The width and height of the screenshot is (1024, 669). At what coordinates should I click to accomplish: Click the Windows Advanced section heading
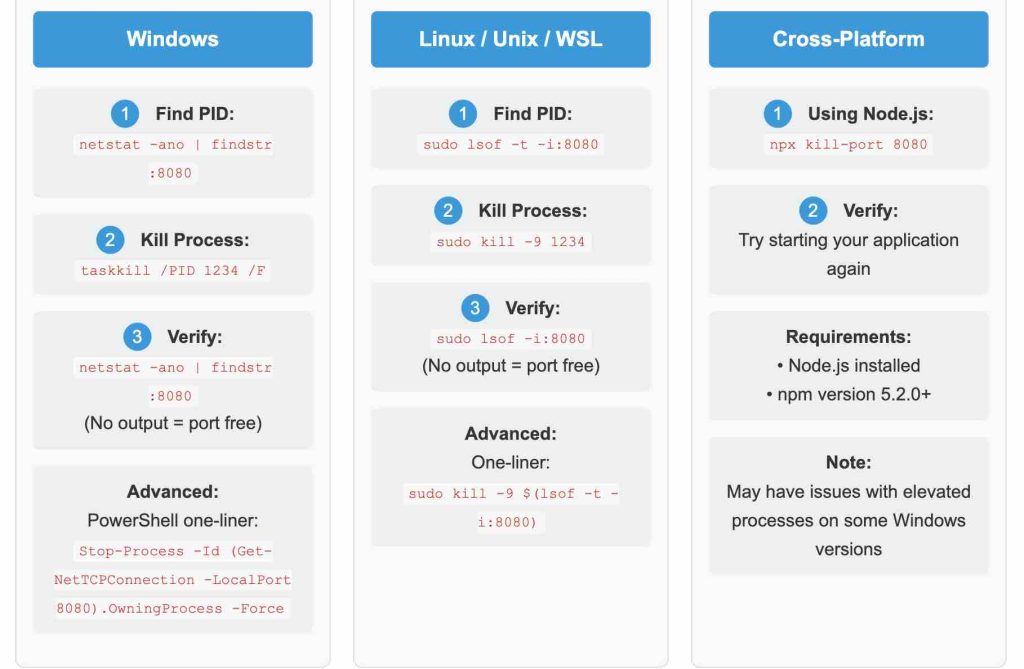172,492
